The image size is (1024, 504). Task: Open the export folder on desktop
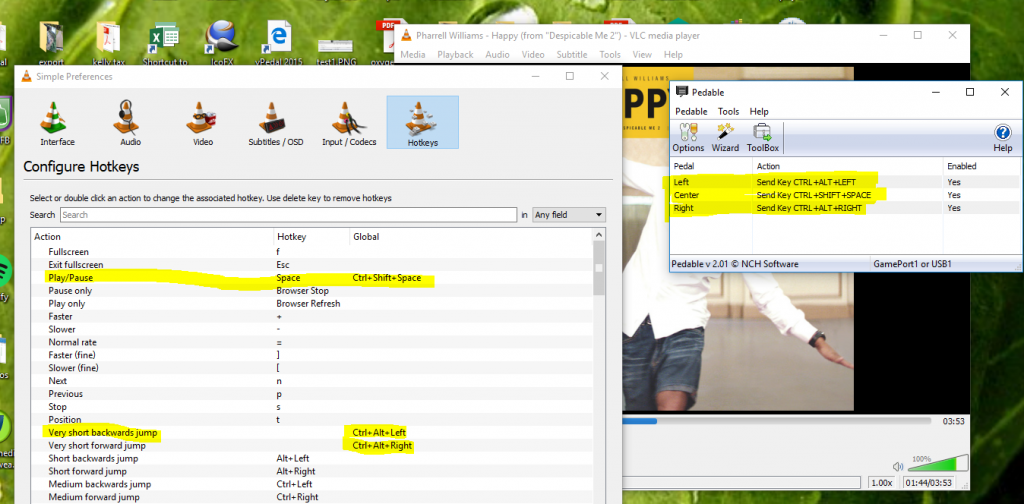coord(51,44)
